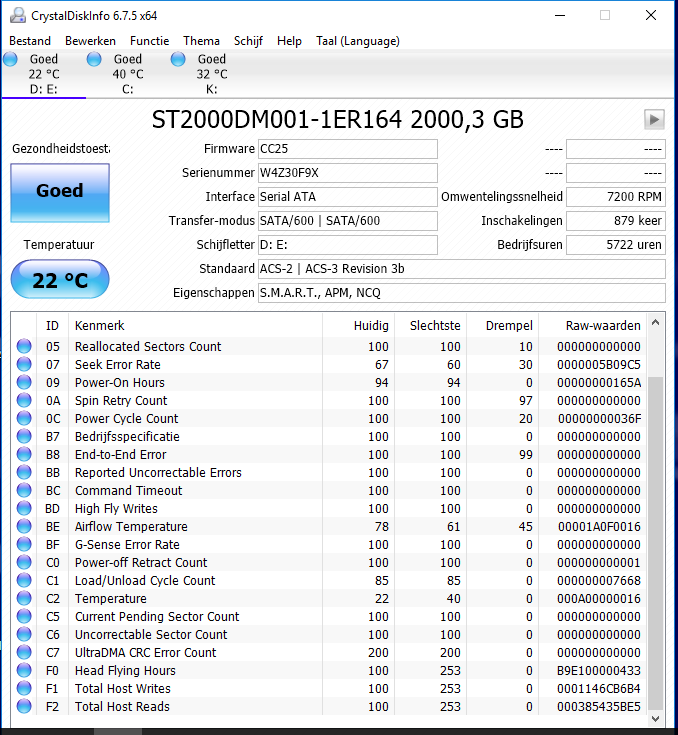Click the Standaard ACS-2 field
This screenshot has width=678, height=735.
coord(461,269)
